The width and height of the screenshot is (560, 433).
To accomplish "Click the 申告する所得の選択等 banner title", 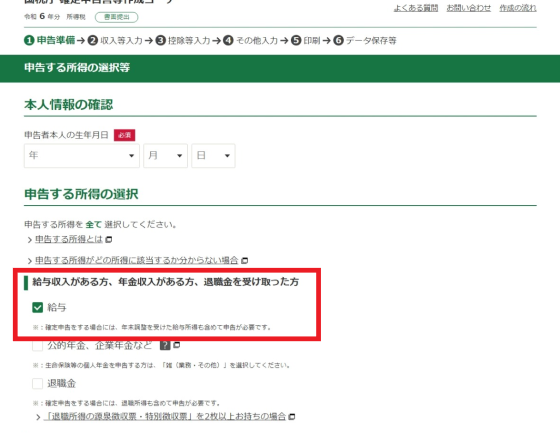I will [77, 68].
